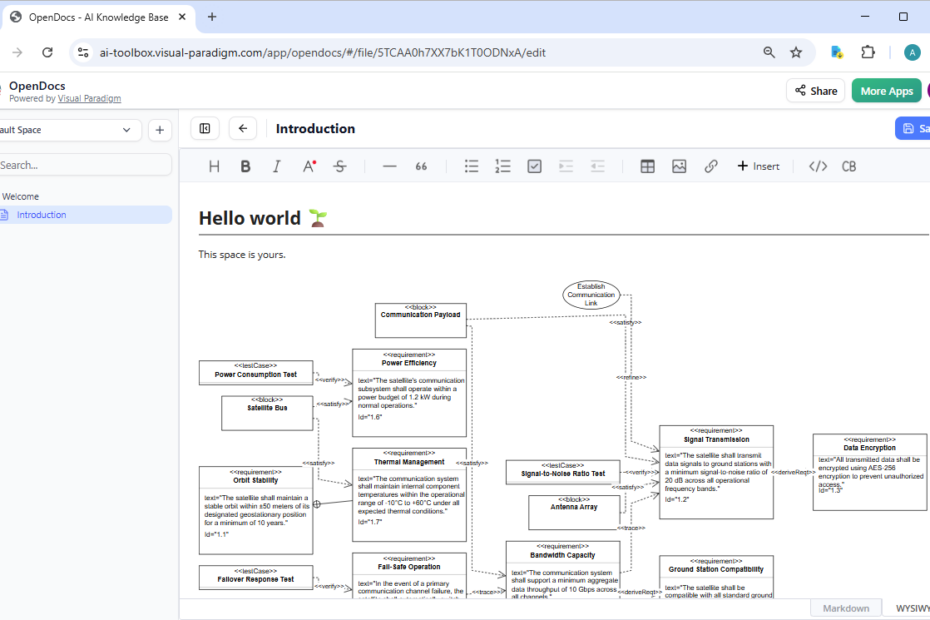
Task: Open the text color tool
Action: [309, 166]
